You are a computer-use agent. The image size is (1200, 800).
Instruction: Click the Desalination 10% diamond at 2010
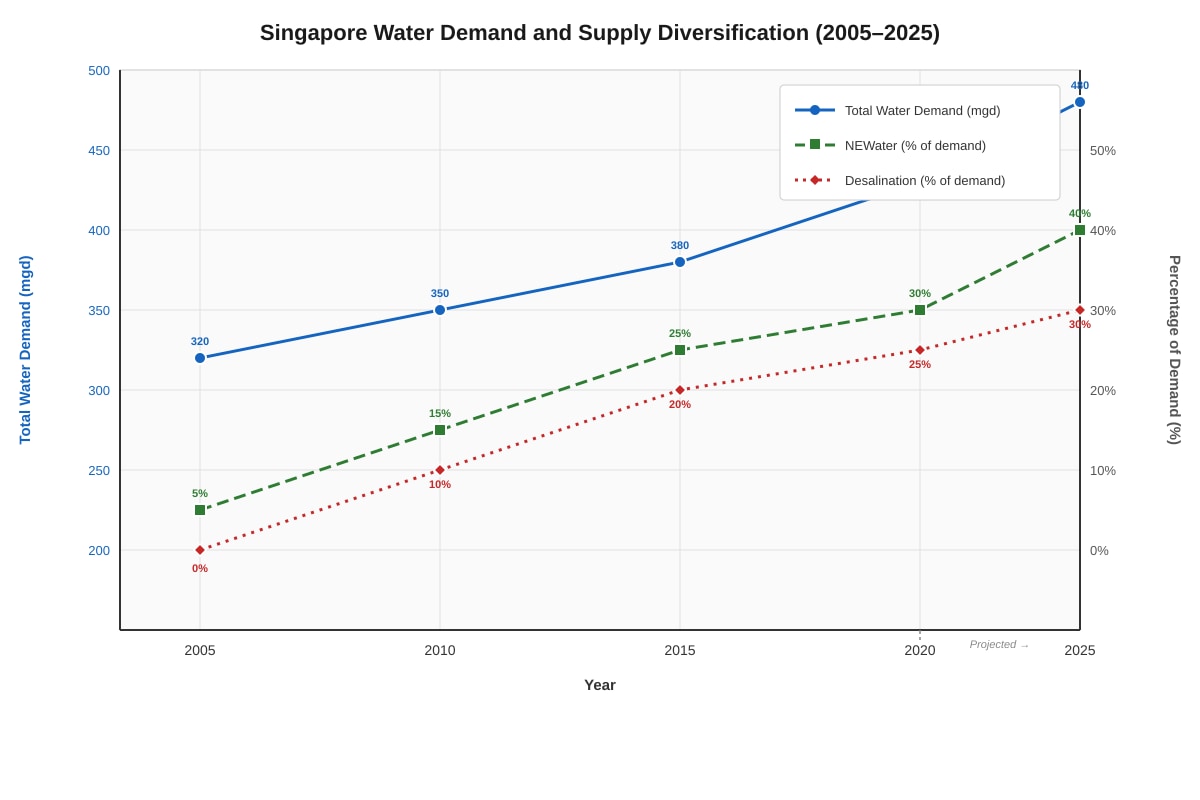coord(440,470)
